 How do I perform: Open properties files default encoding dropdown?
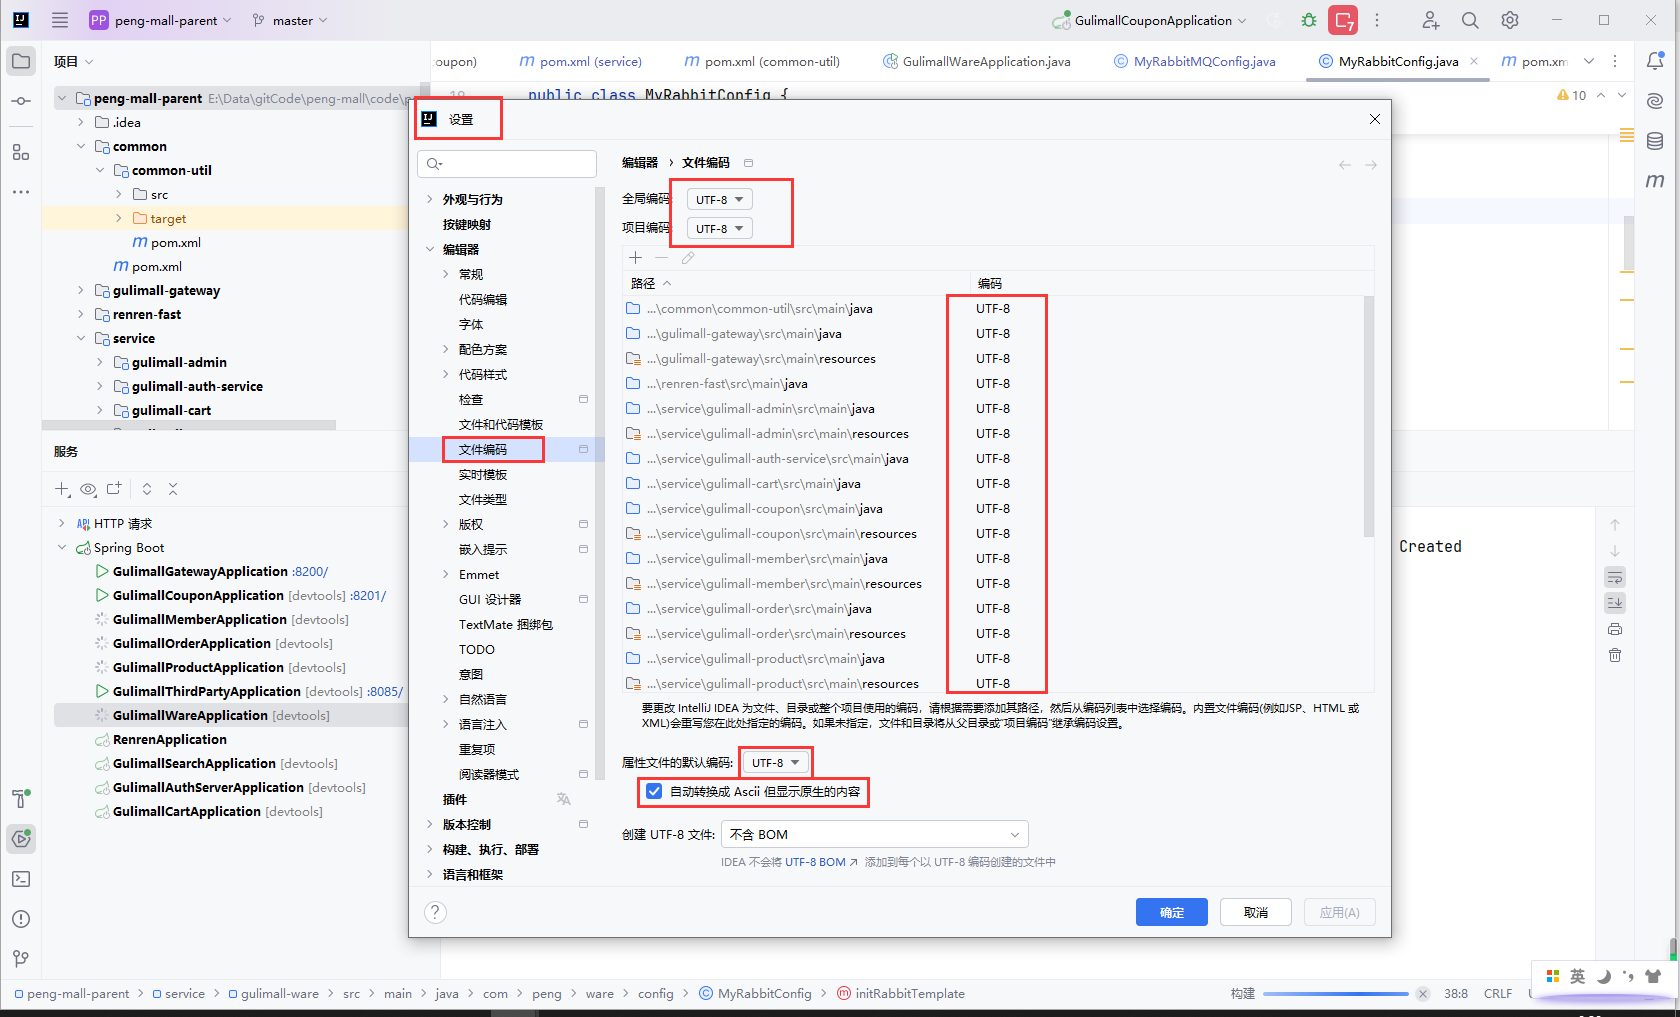click(x=775, y=762)
